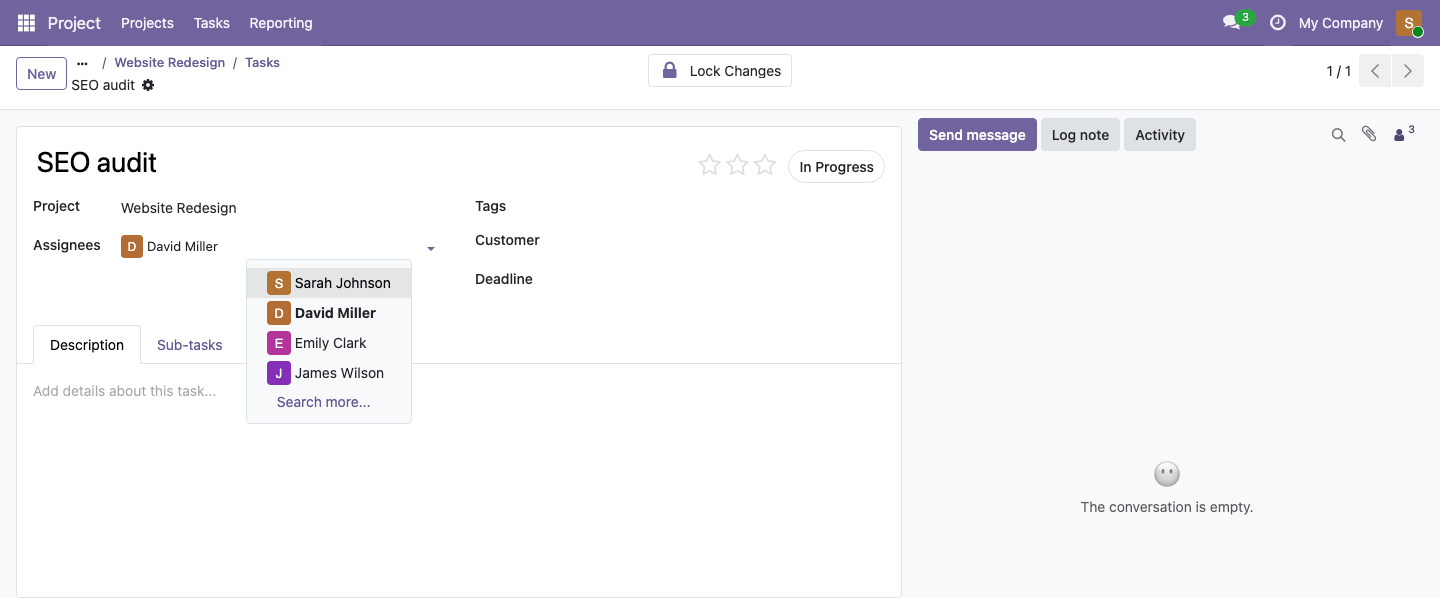Click Send message button

(x=977, y=135)
